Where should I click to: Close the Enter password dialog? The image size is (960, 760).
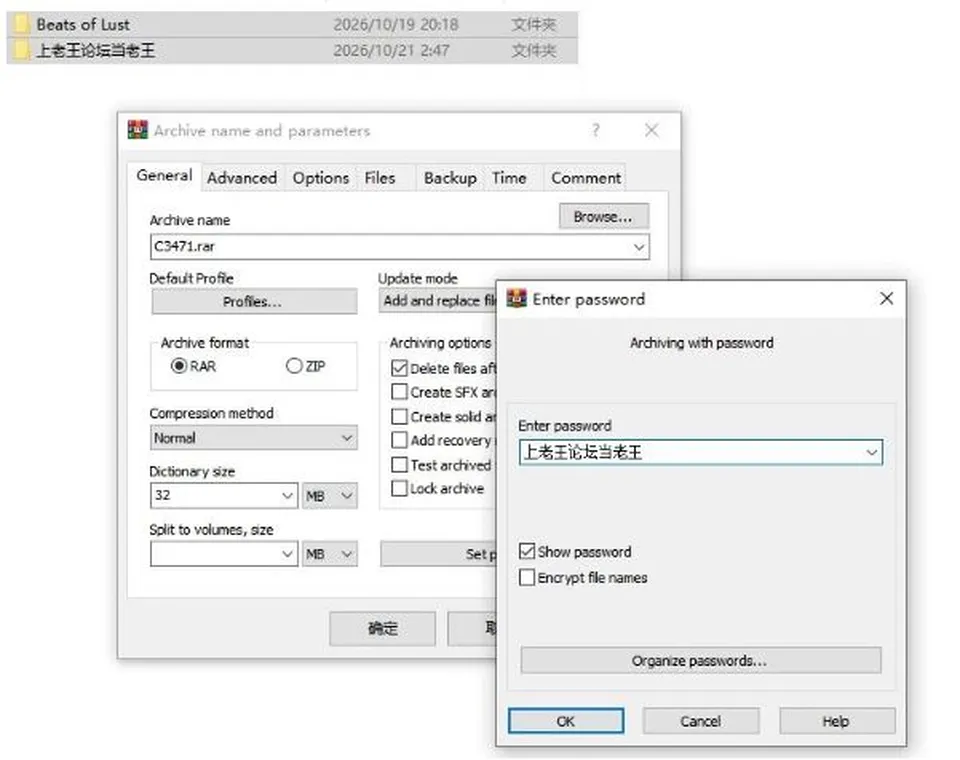(886, 299)
